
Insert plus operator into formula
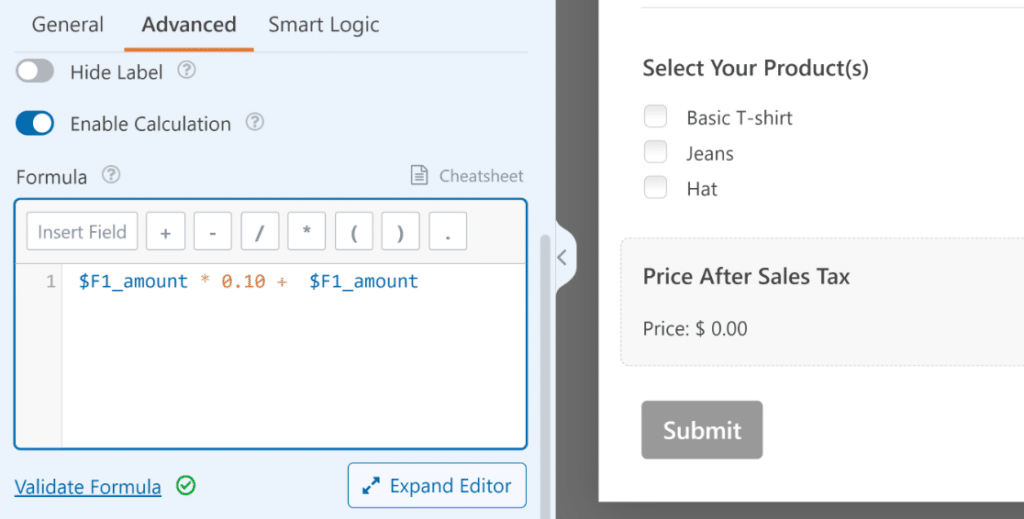point(166,232)
